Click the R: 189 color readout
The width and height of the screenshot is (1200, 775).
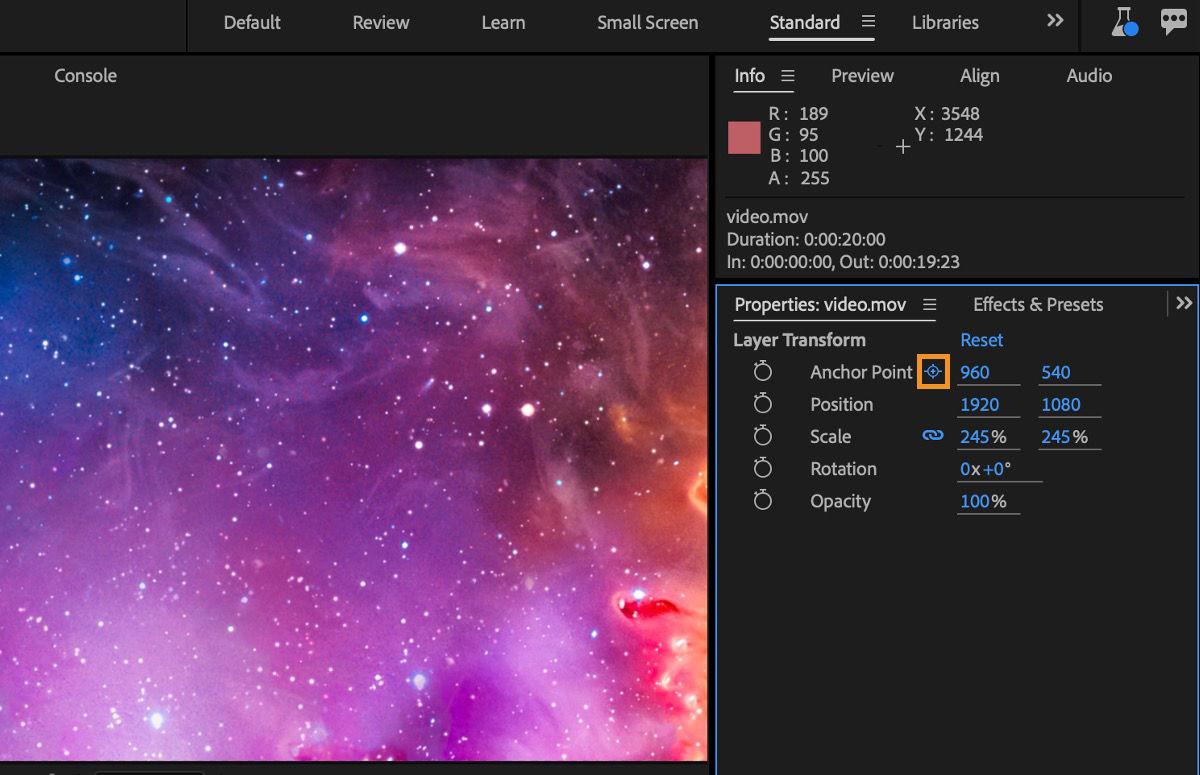pos(798,113)
